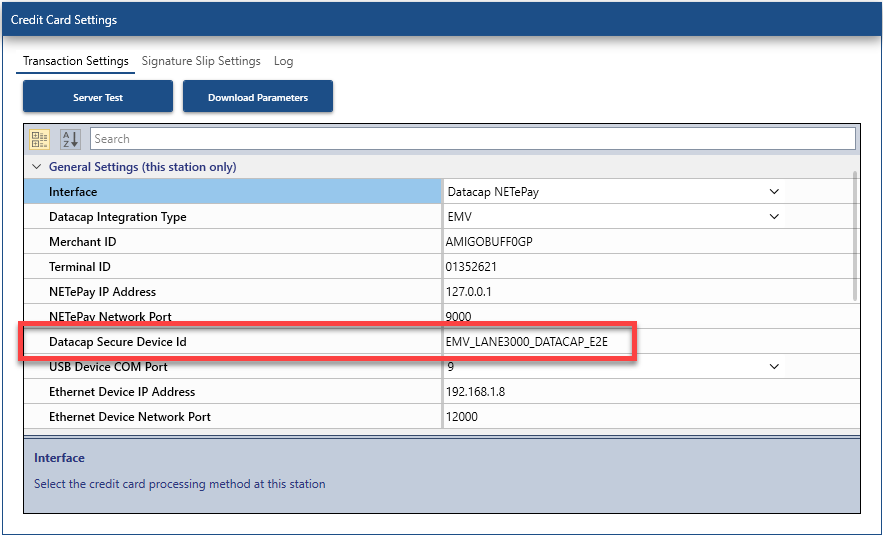Select the NETePay Network Port row
The width and height of the screenshot is (883, 536).
[x=230, y=317]
